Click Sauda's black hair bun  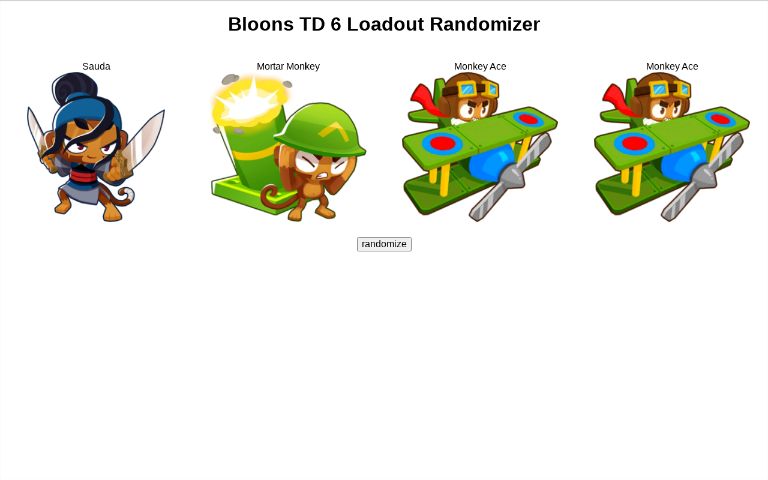click(76, 87)
